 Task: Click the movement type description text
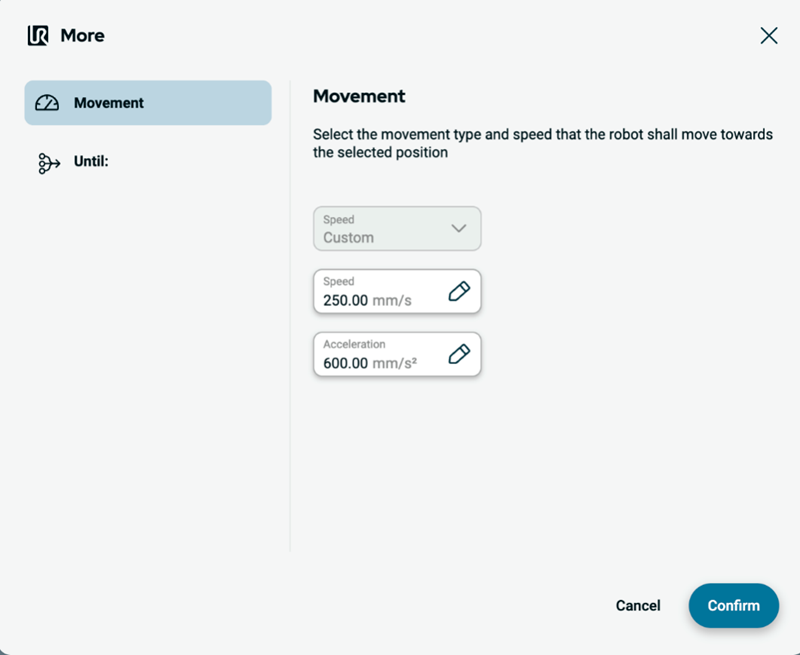pyautogui.click(x=542, y=143)
